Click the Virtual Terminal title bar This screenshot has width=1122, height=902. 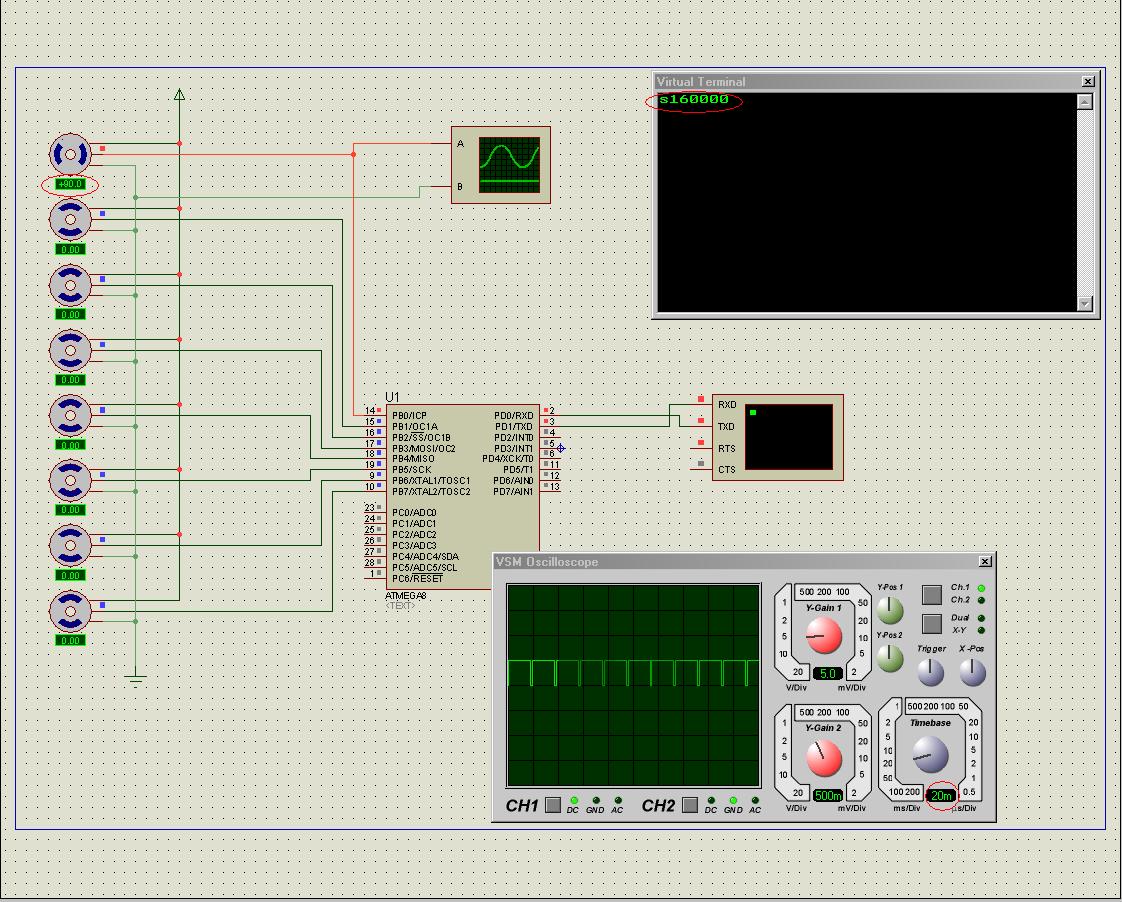860,81
